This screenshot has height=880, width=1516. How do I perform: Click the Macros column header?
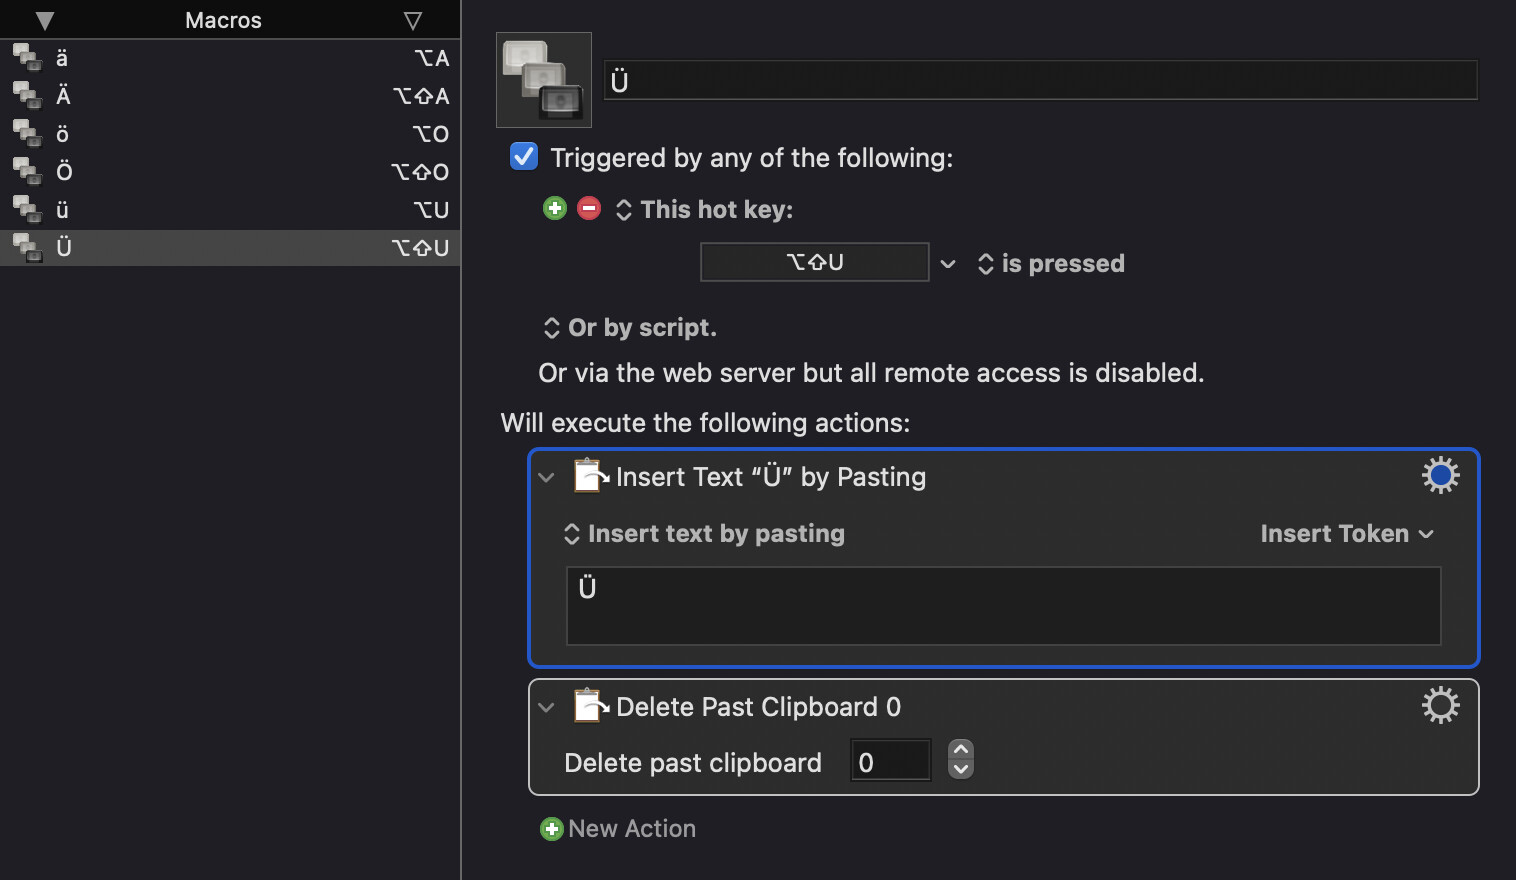[x=223, y=20]
